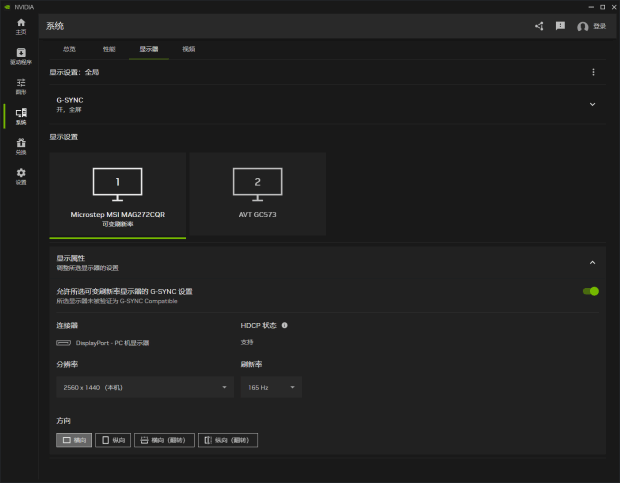Click the HDCP status label
Viewport: 620px width, 483px height.
[x=259, y=325]
